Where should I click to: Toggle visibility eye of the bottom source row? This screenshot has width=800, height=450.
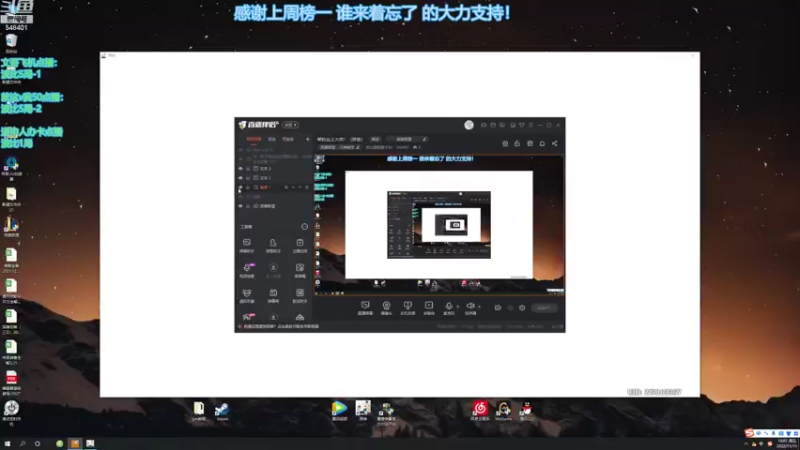240,206
